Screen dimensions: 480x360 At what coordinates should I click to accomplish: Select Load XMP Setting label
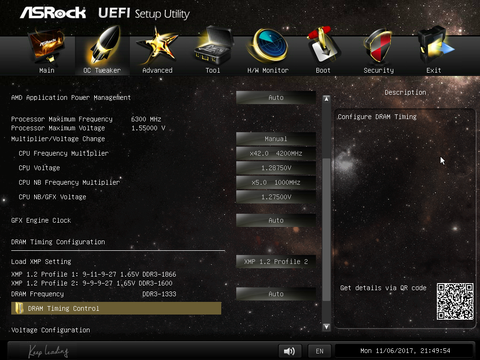click(41, 262)
